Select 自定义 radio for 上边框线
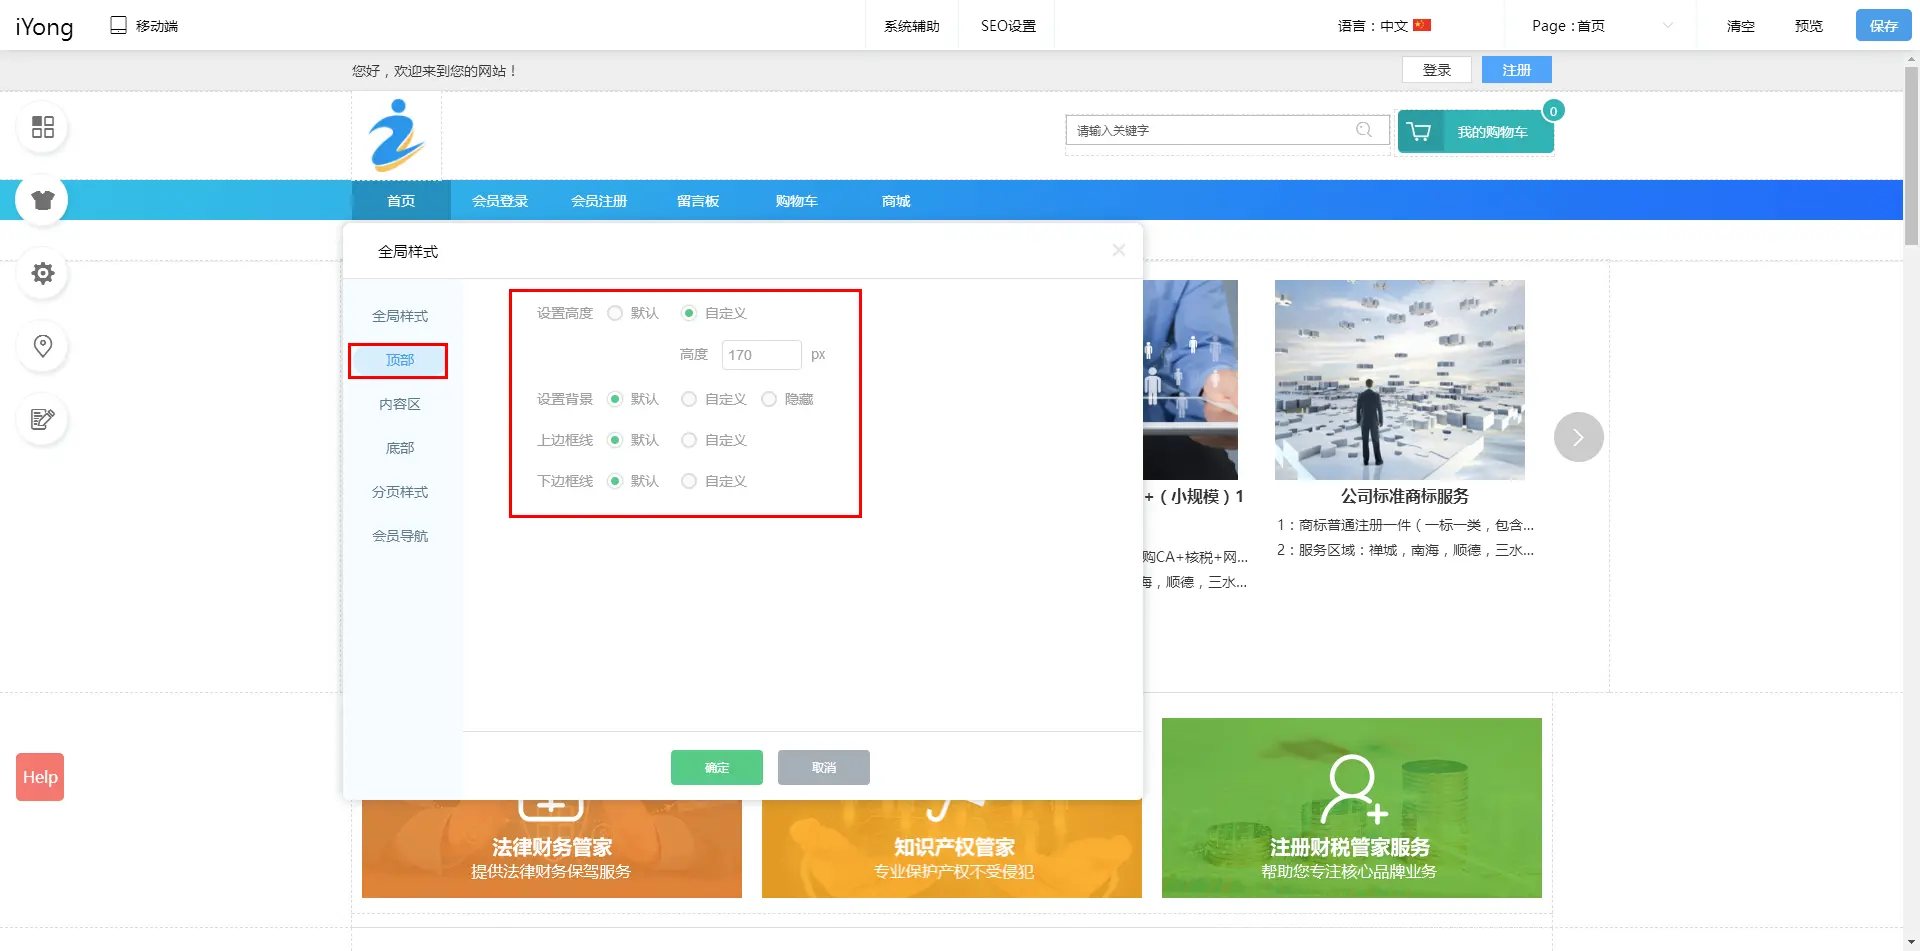The width and height of the screenshot is (1920, 951). click(x=689, y=440)
